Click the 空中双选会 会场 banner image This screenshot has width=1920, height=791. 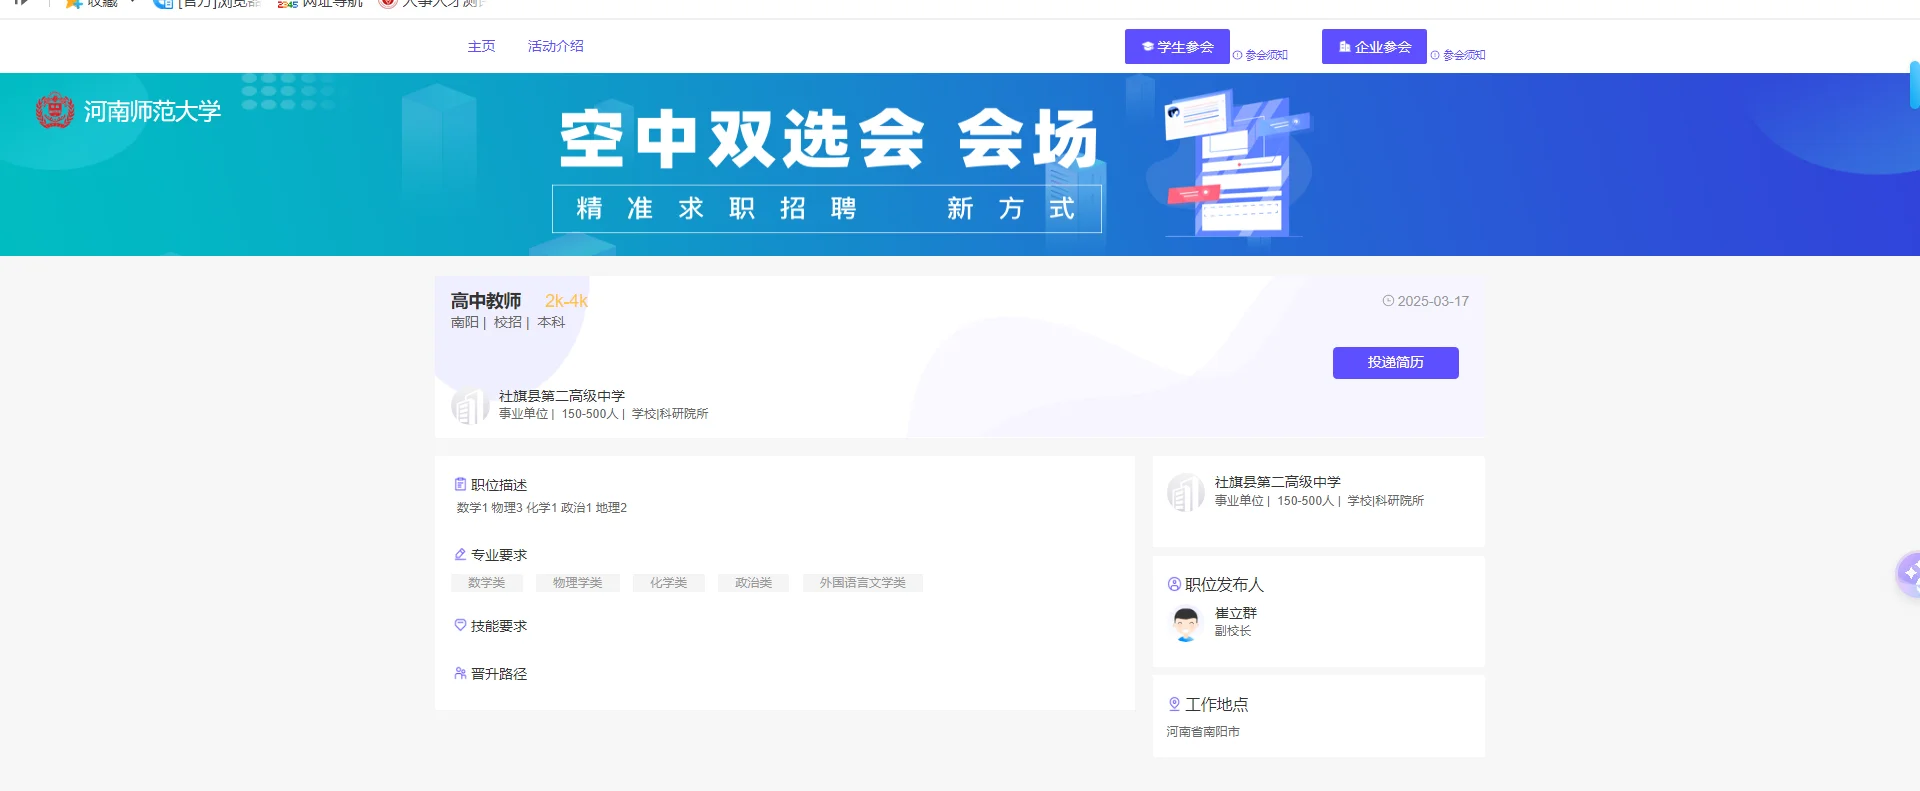[960, 165]
